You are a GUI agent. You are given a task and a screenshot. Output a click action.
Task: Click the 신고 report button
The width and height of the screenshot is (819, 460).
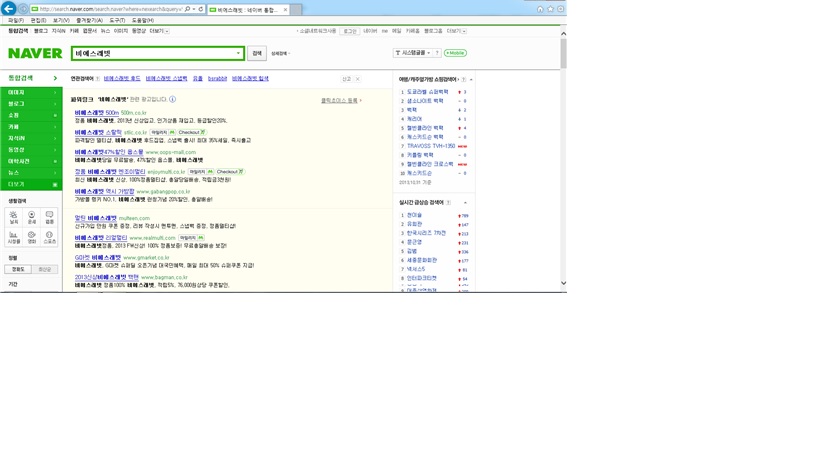coord(346,79)
